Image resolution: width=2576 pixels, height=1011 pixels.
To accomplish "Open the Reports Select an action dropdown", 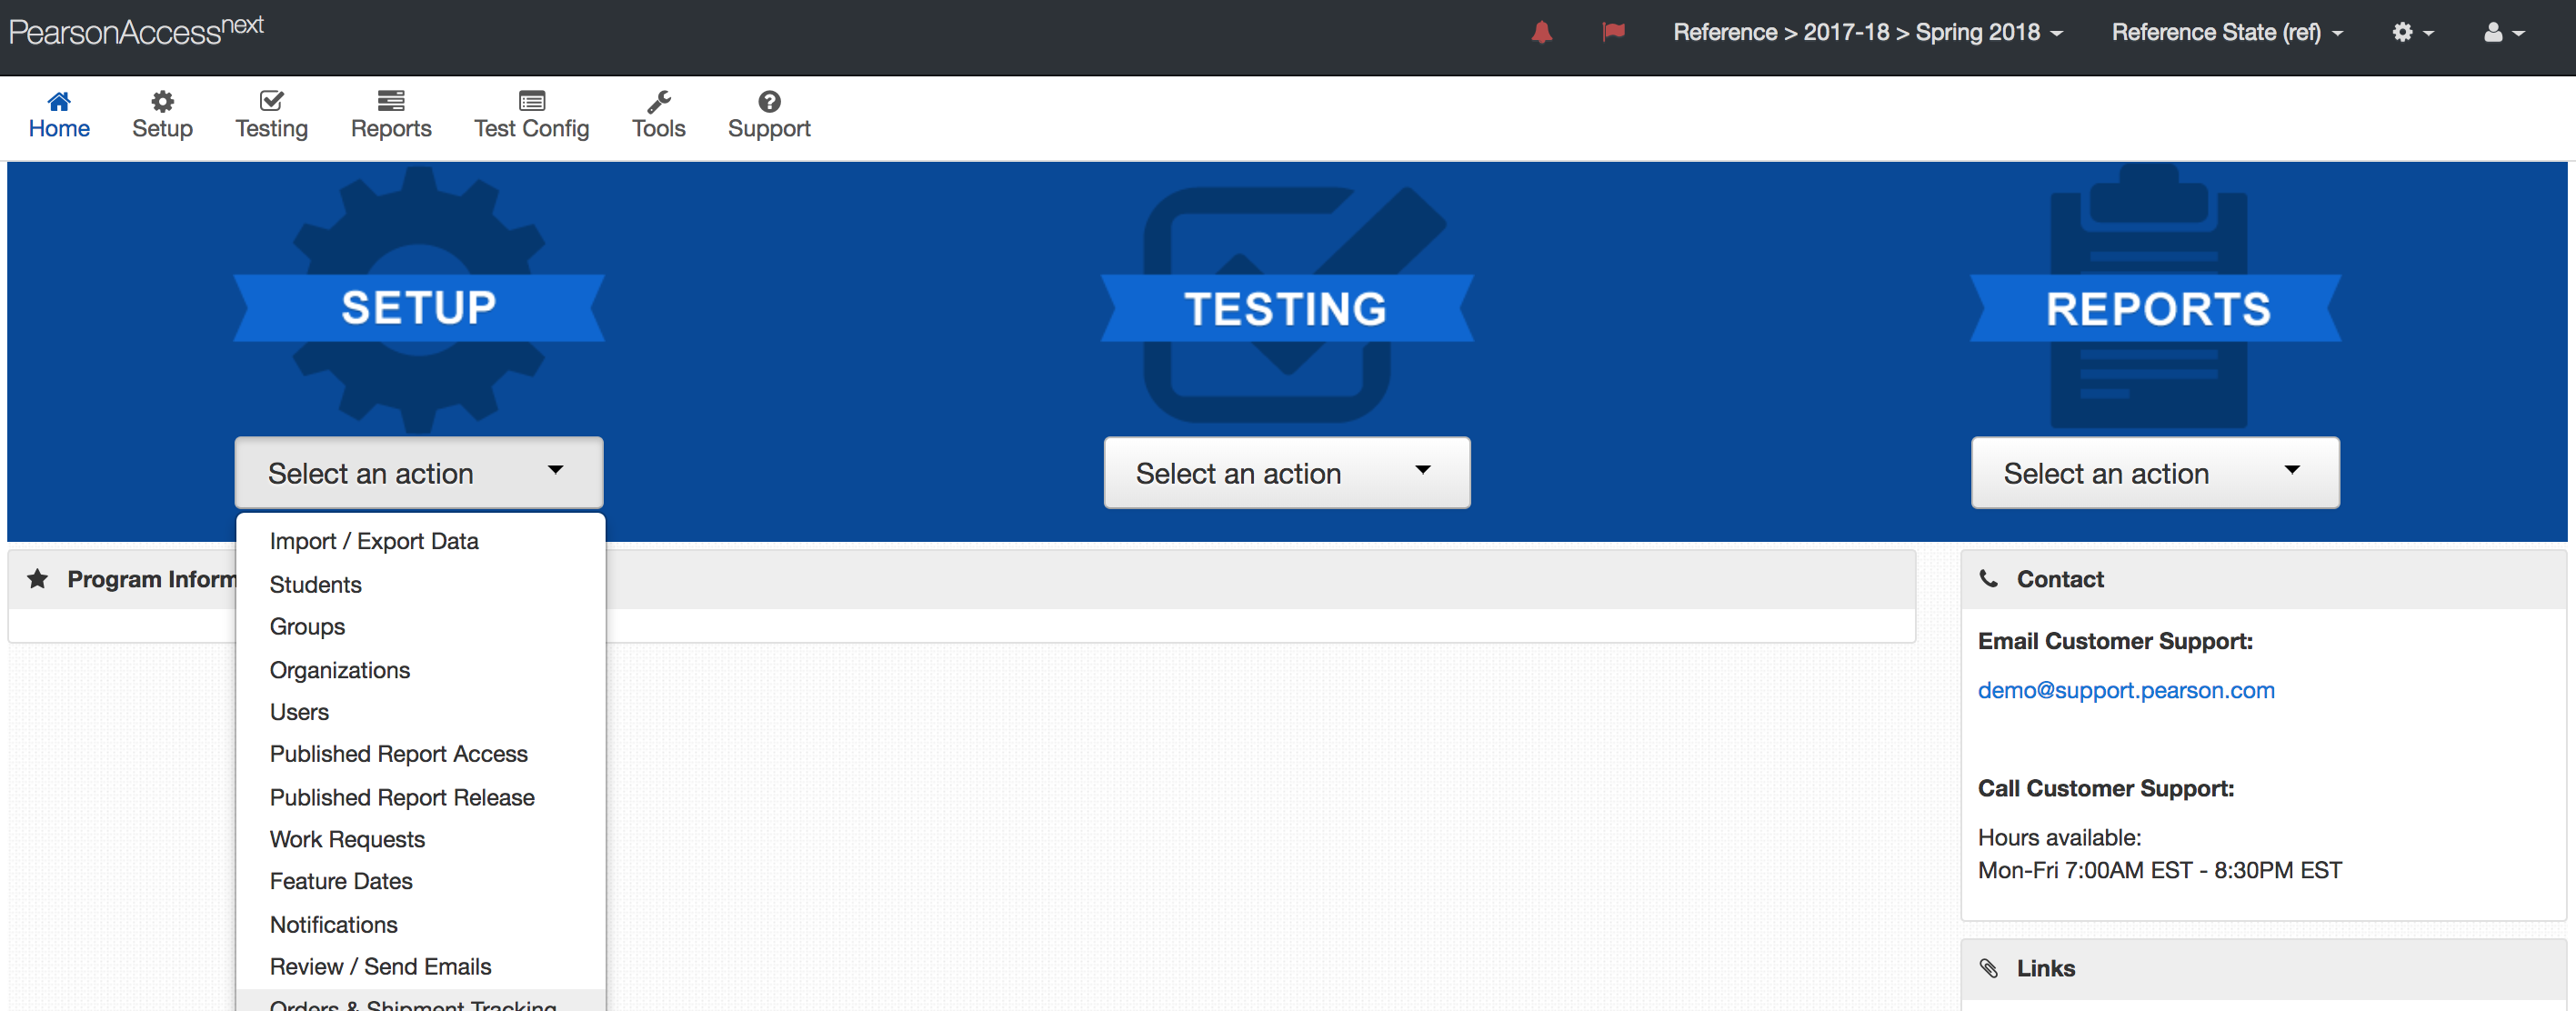I will [2154, 472].
